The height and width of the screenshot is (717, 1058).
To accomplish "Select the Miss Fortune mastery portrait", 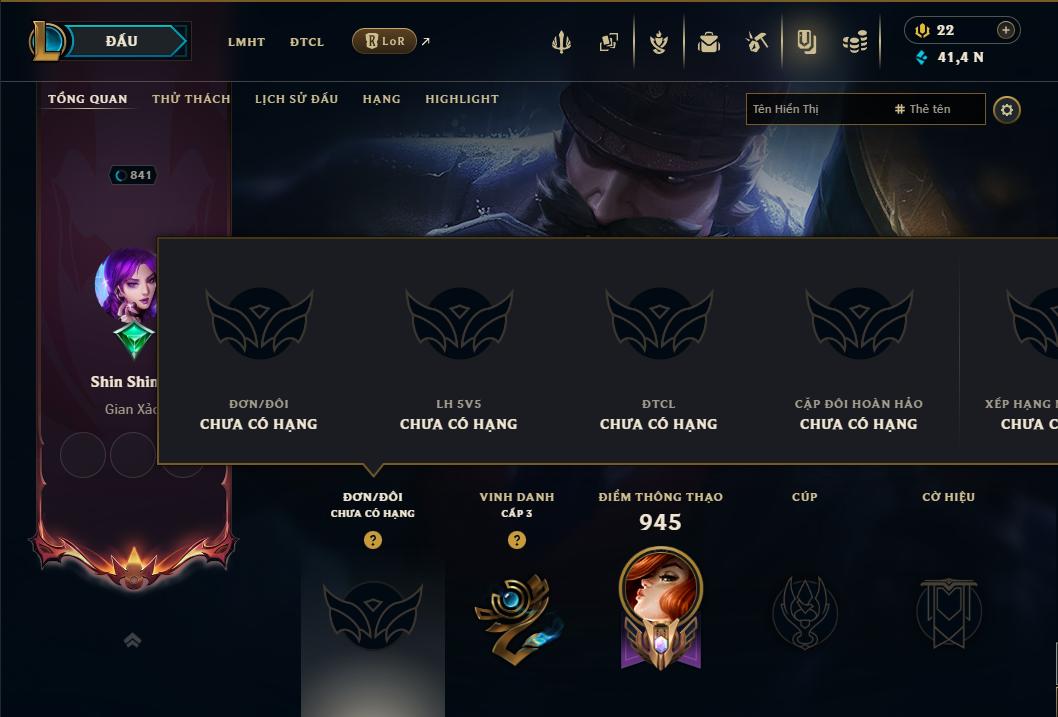I will pyautogui.click(x=661, y=608).
